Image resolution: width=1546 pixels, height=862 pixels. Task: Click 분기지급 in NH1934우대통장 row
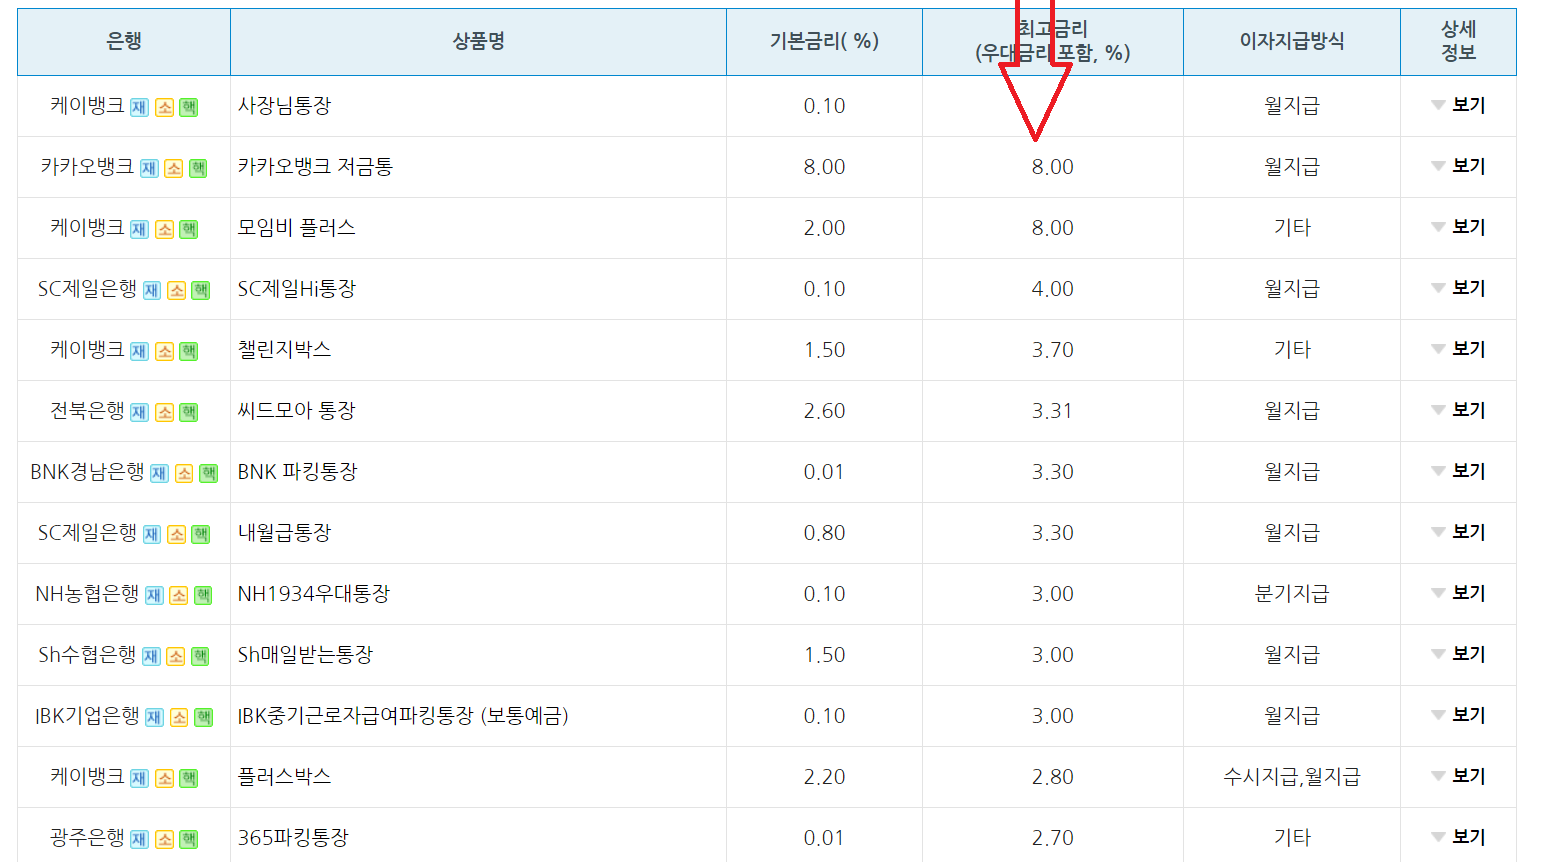(x=1292, y=593)
